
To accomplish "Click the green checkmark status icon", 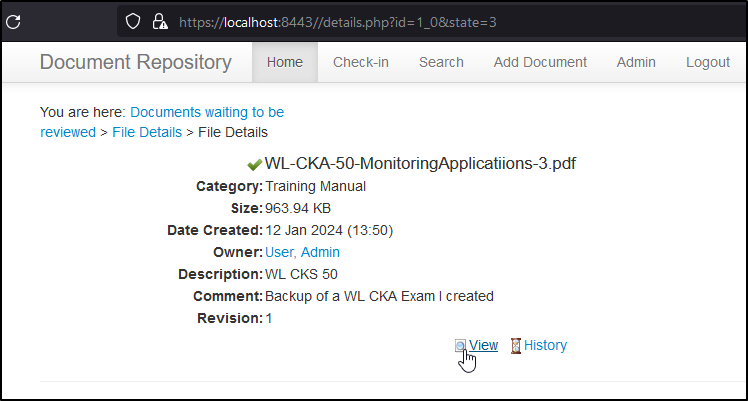I will (254, 165).
